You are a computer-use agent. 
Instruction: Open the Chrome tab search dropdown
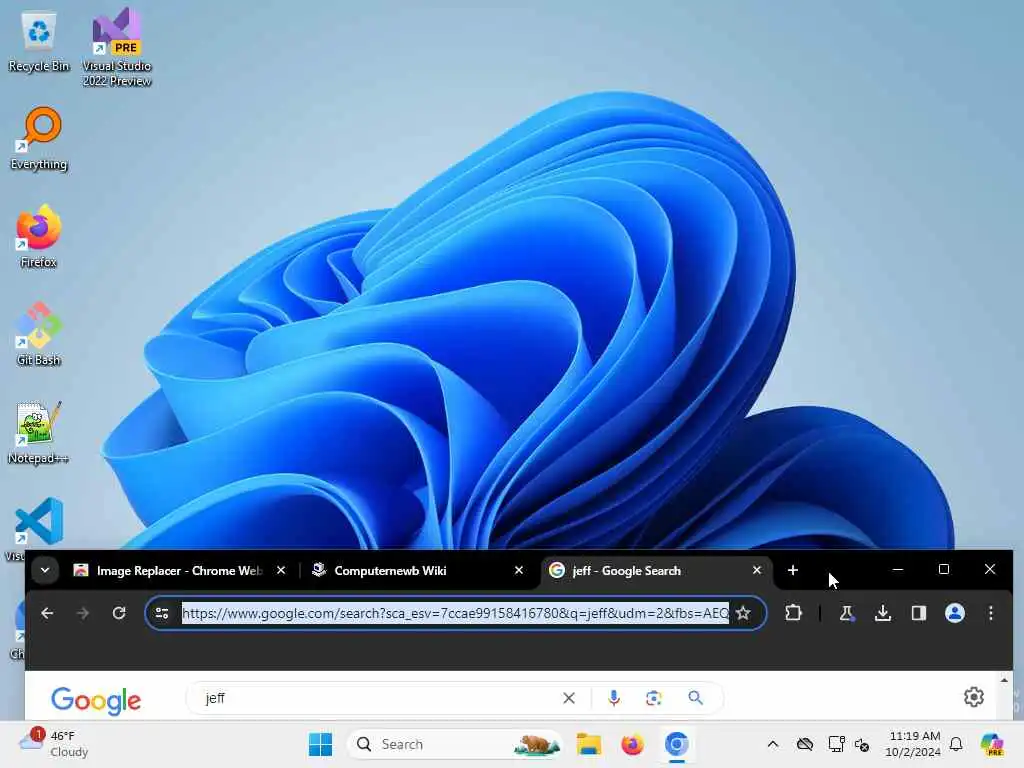pos(45,570)
